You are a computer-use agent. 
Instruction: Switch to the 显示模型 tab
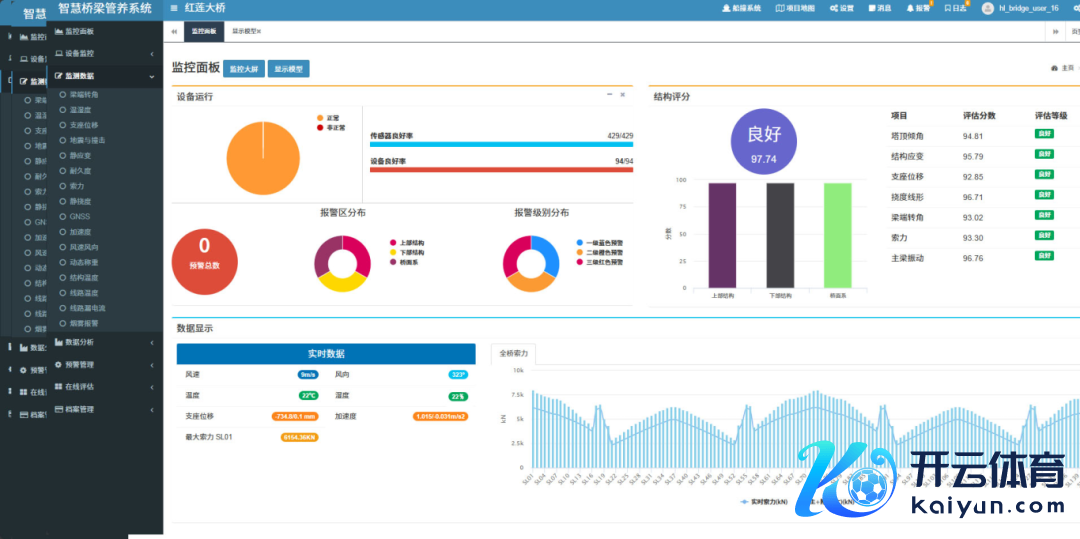click(246, 32)
